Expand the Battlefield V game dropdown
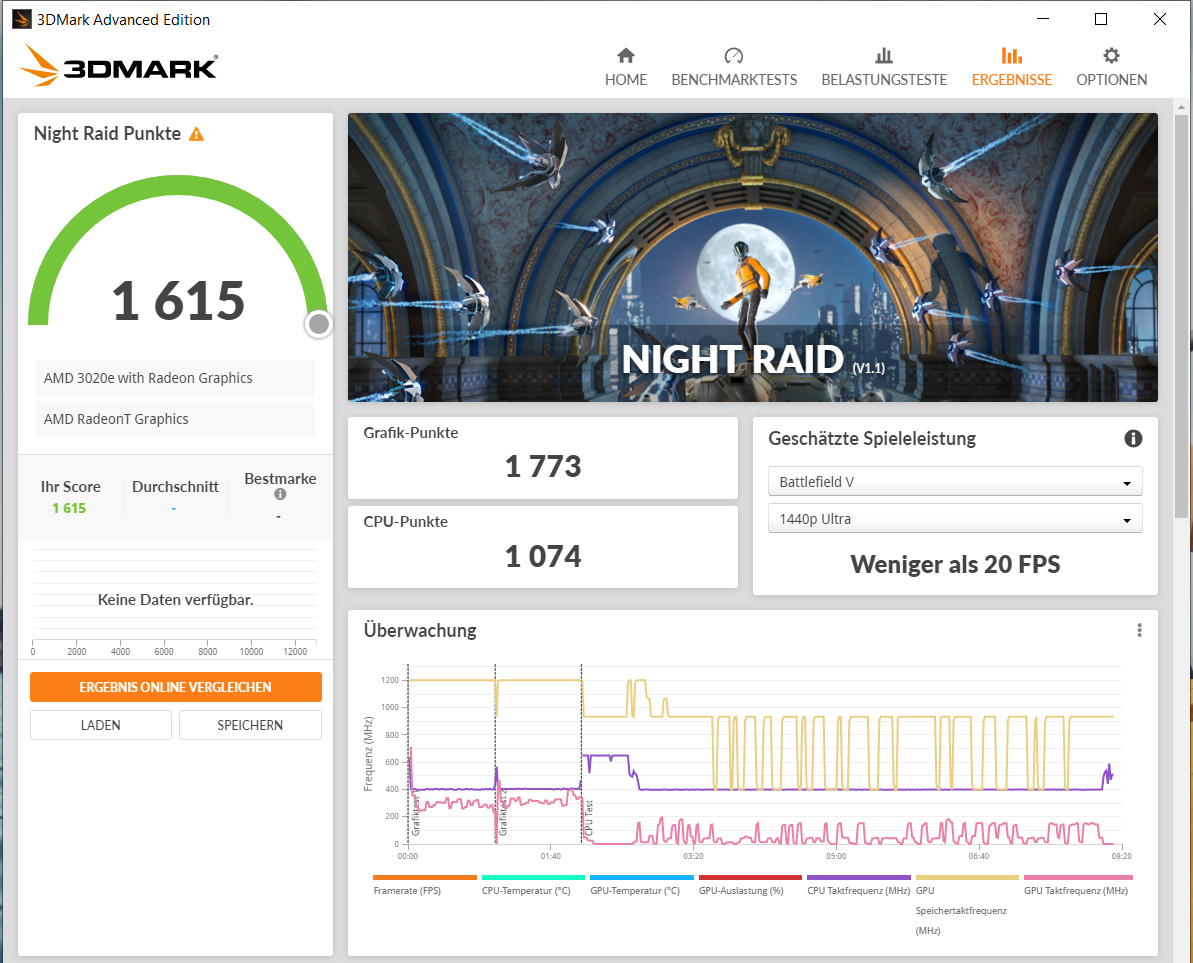This screenshot has height=963, width=1193. [x=955, y=482]
